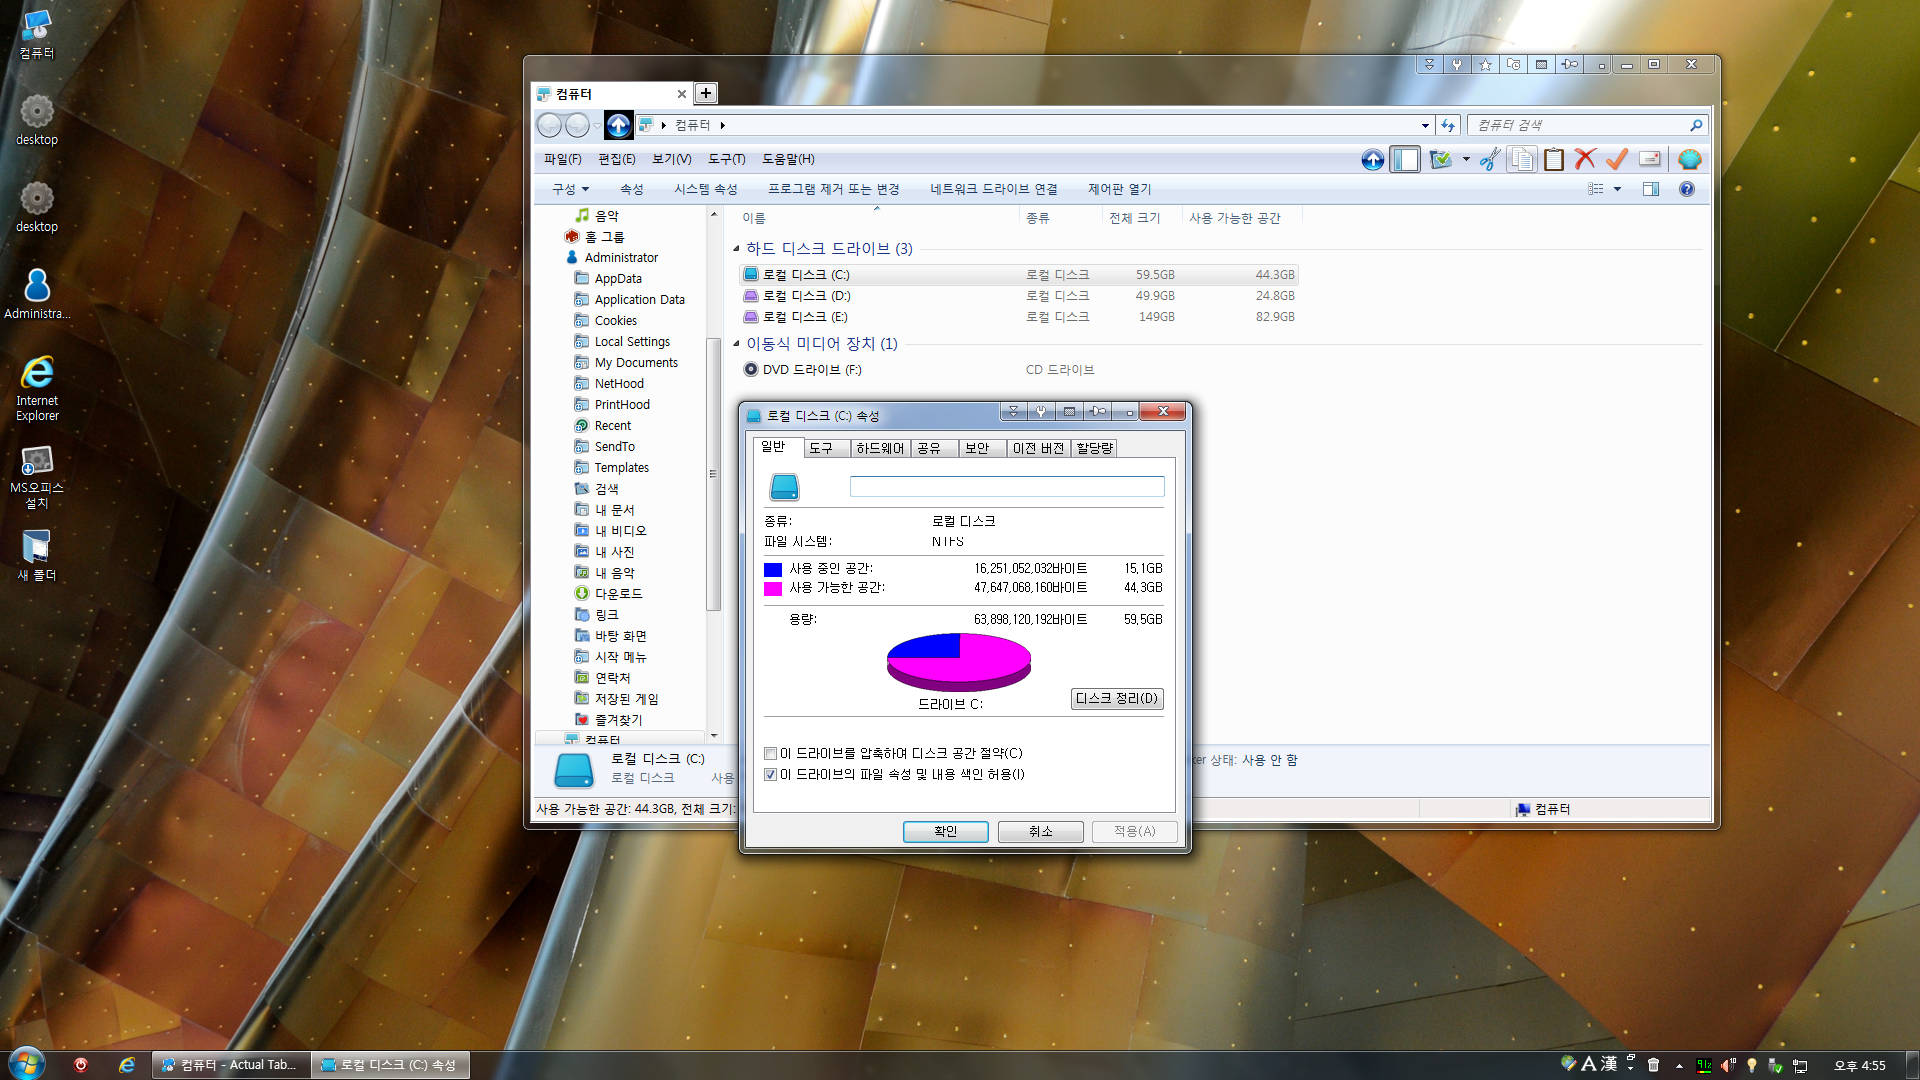Click the drive label input field
The image size is (1920, 1080).
coord(1007,487)
